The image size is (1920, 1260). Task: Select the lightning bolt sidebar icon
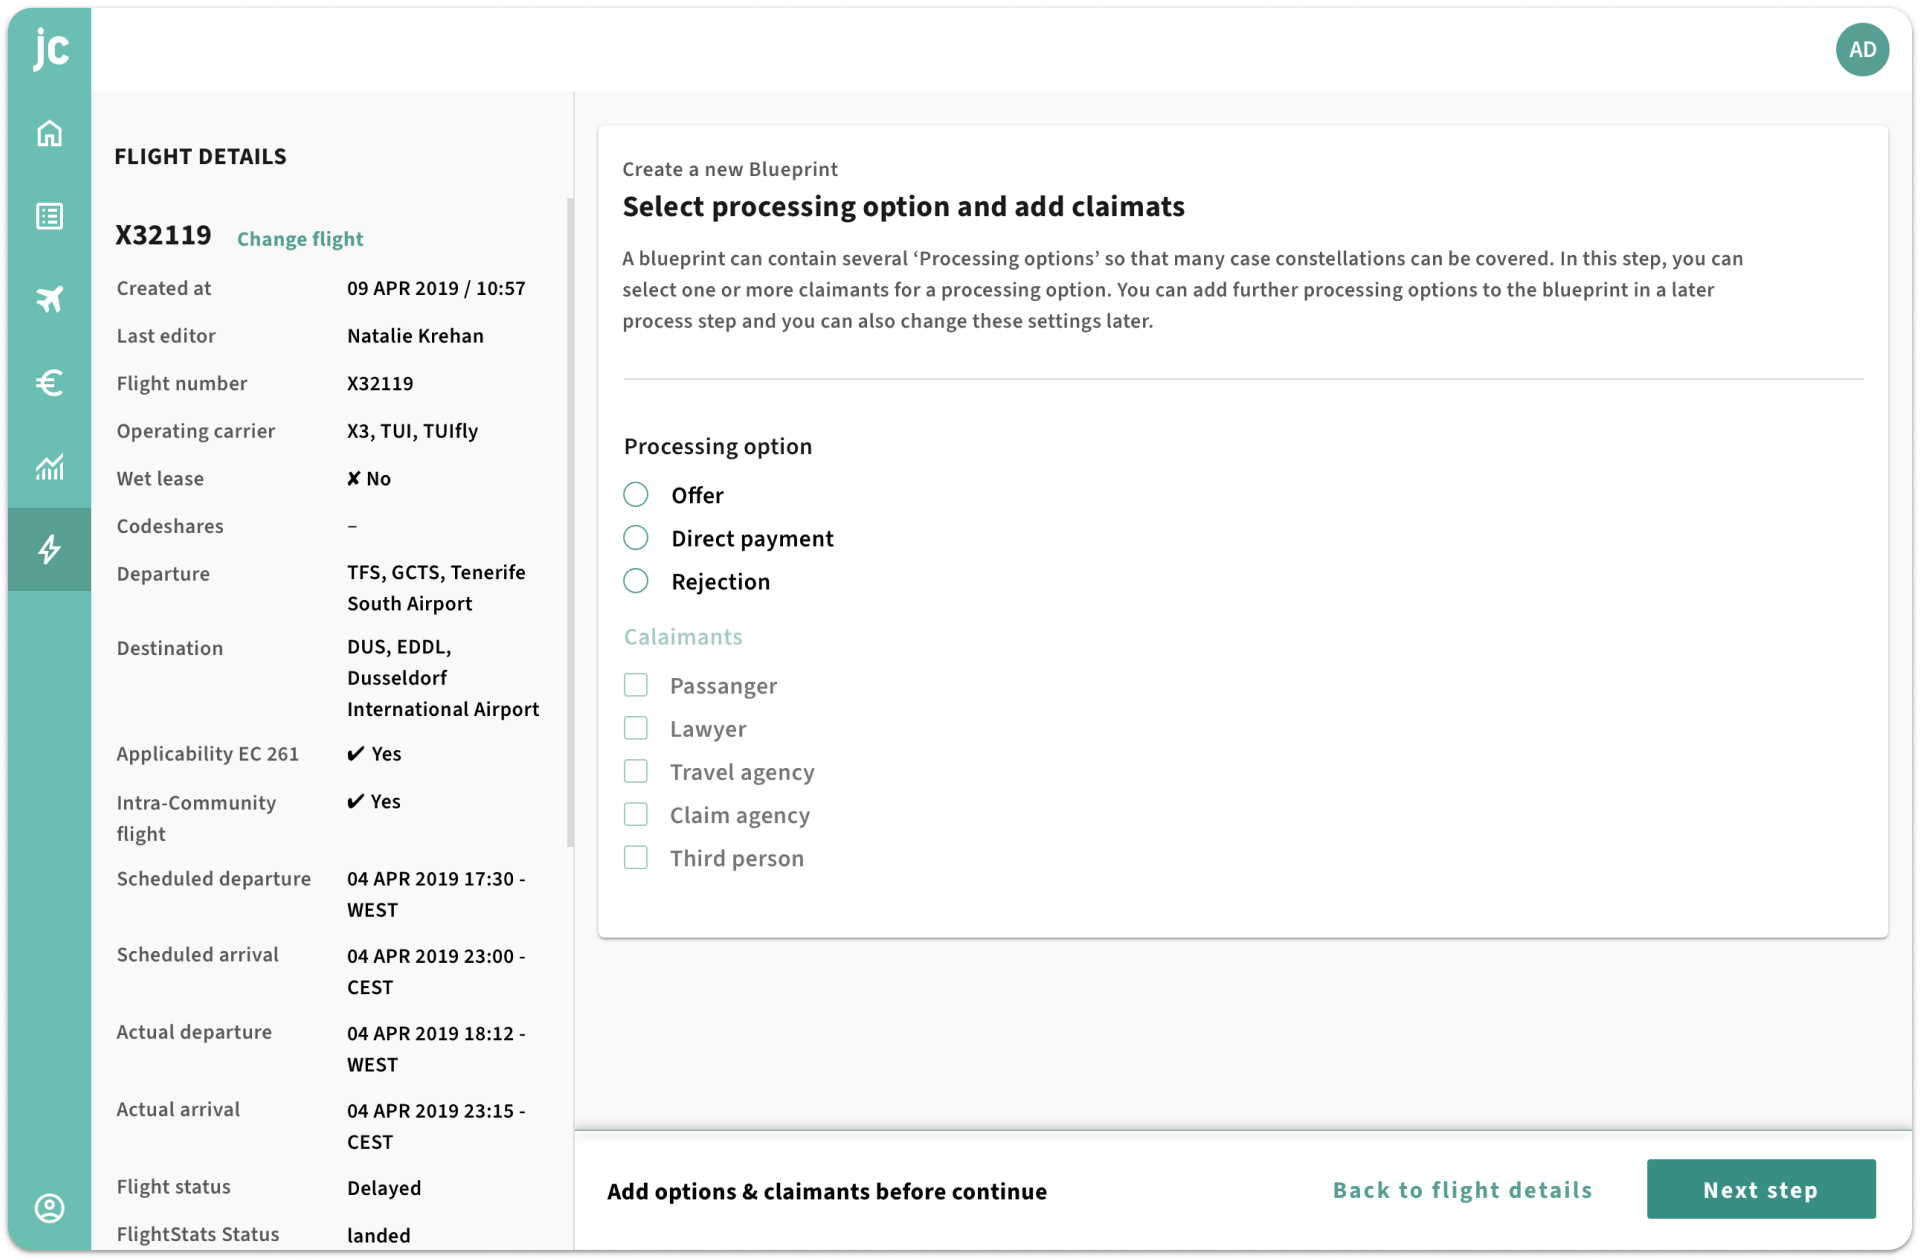(50, 549)
